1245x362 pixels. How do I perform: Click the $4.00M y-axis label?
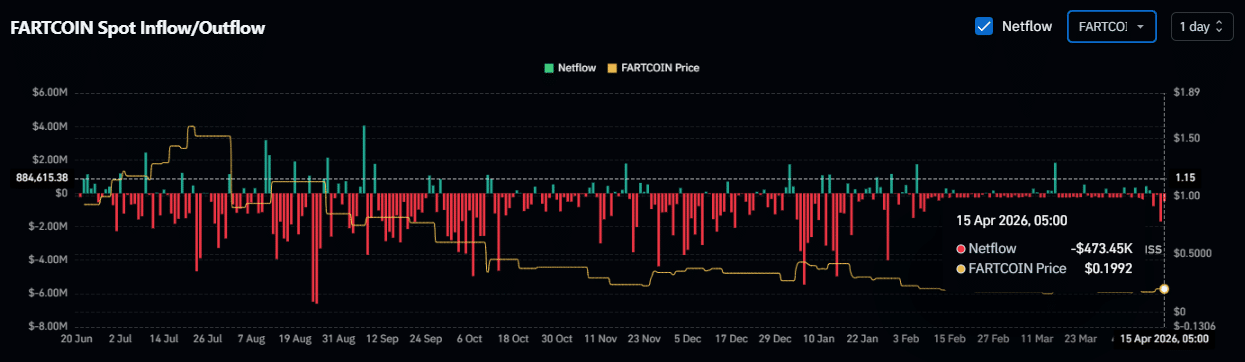coord(50,126)
